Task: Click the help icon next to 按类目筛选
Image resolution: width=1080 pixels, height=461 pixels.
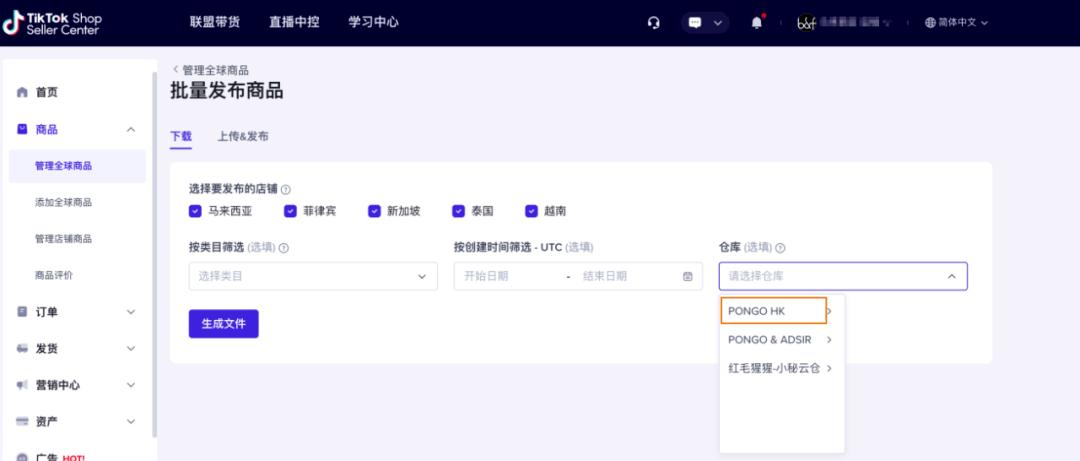Action: (x=284, y=248)
